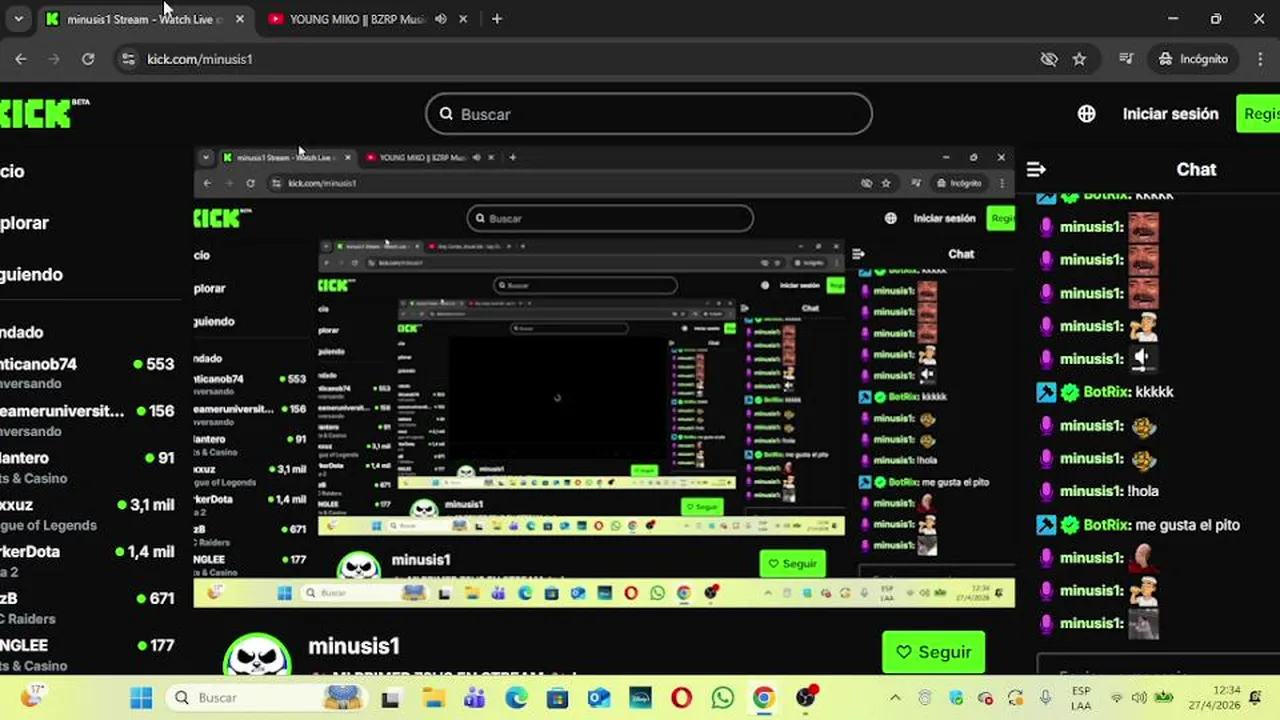This screenshot has height=720, width=1280.
Task: Open Outlook from the bottom taskbar
Action: pos(599,698)
